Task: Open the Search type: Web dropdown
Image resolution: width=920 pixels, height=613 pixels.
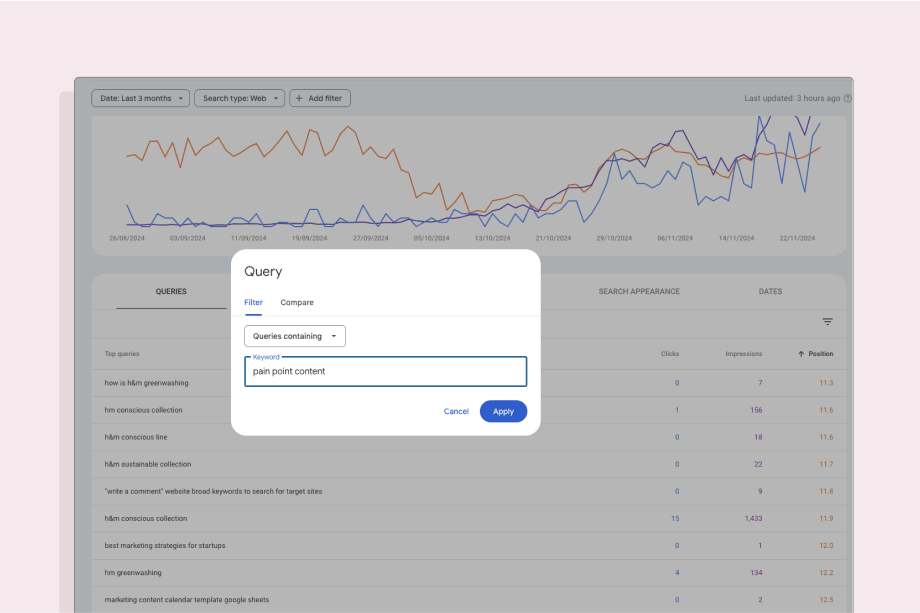Action: coord(238,98)
